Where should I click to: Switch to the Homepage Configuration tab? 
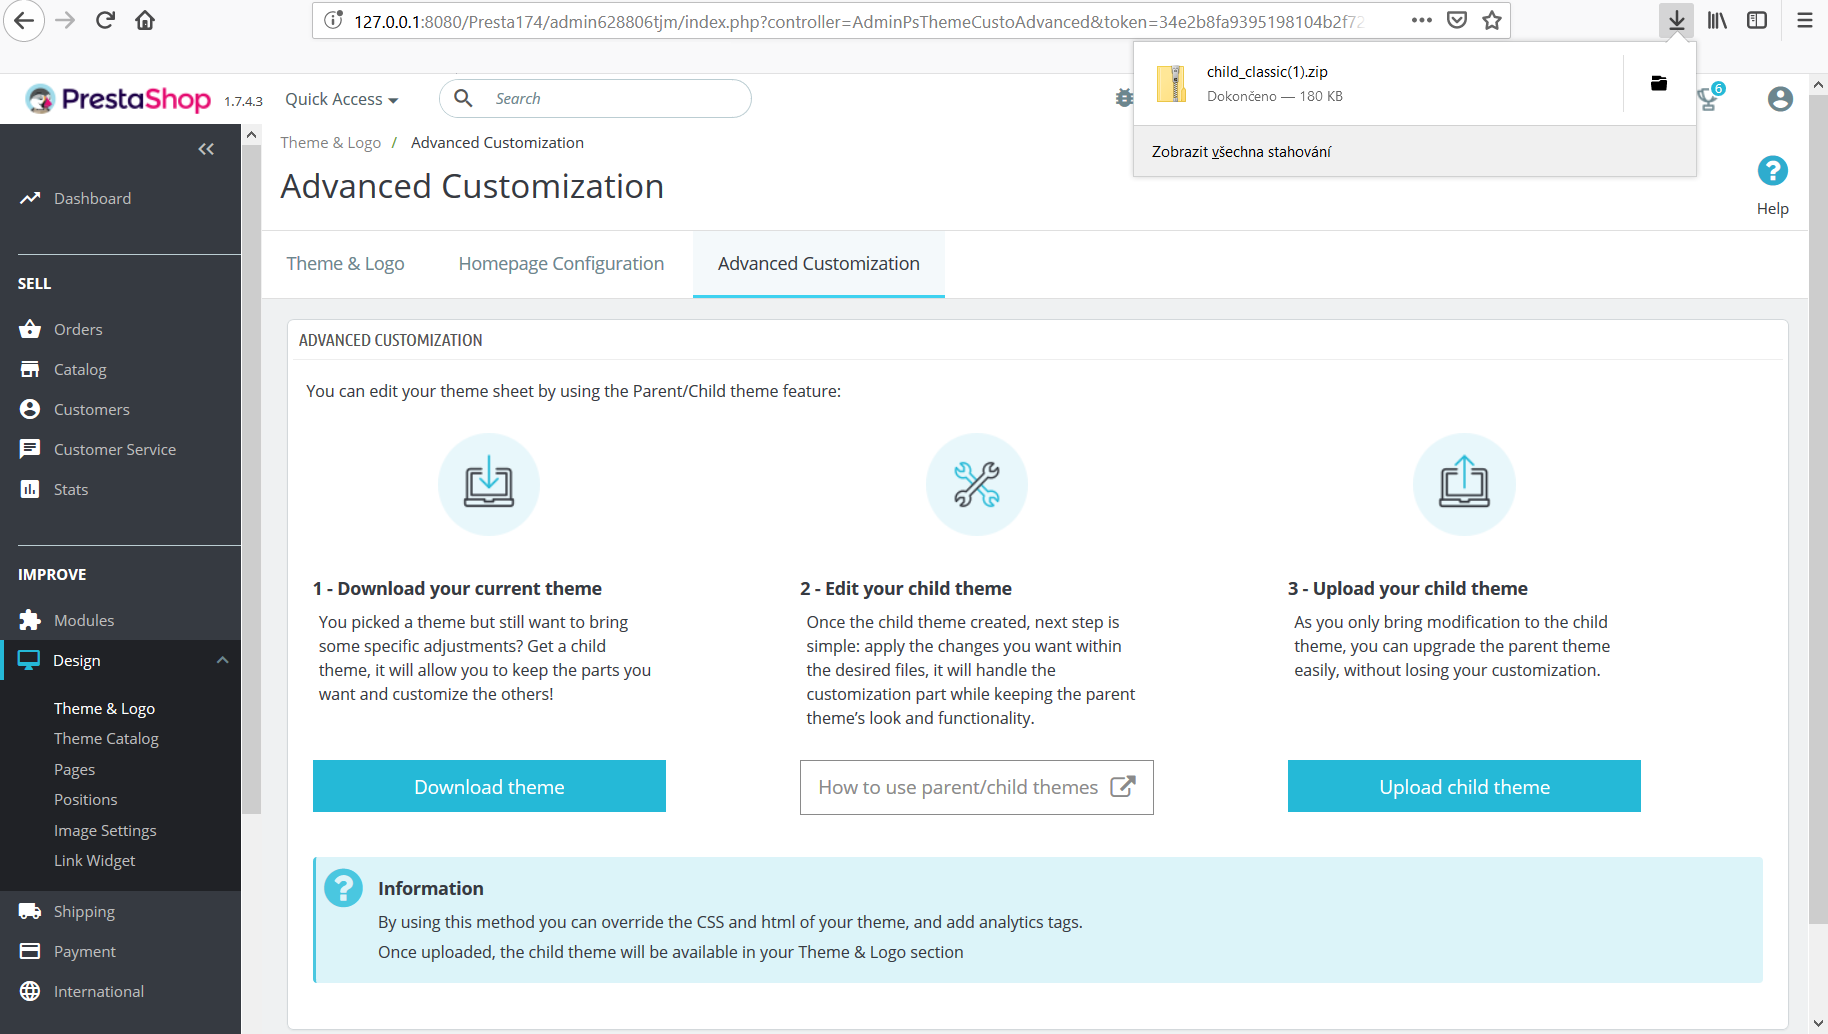(560, 263)
